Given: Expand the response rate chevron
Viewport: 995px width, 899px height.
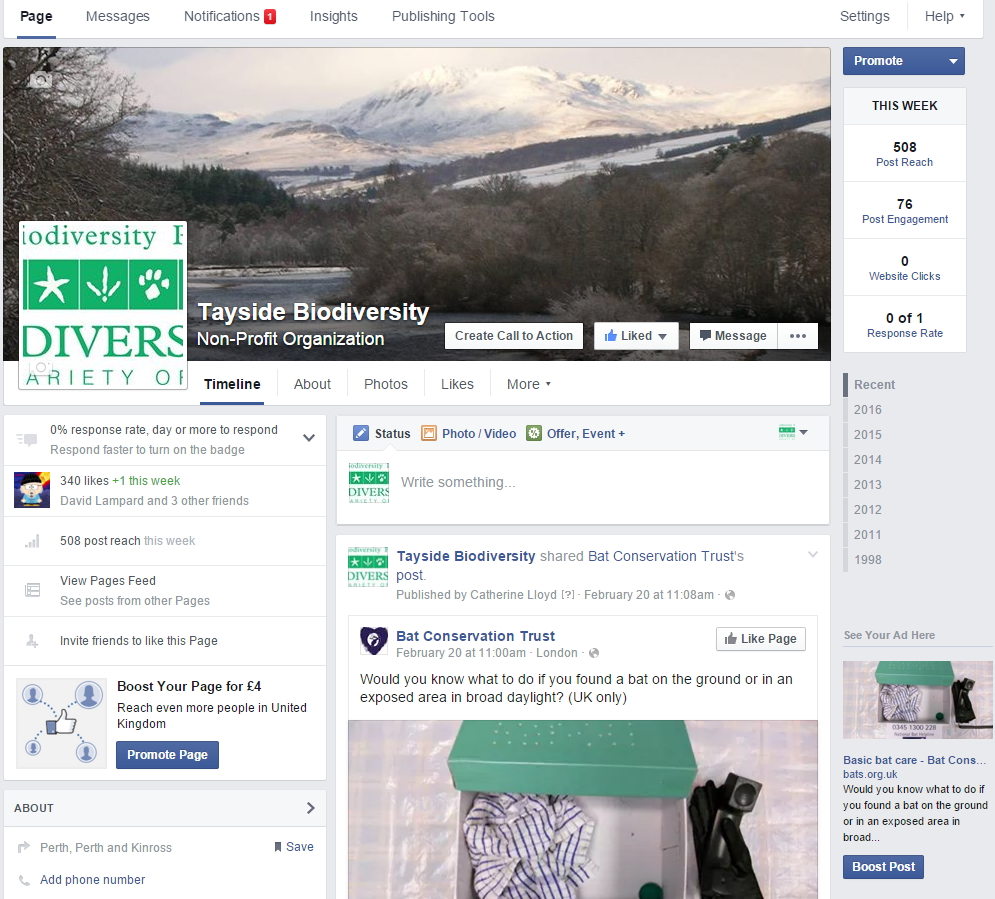Looking at the screenshot, I should point(309,438).
